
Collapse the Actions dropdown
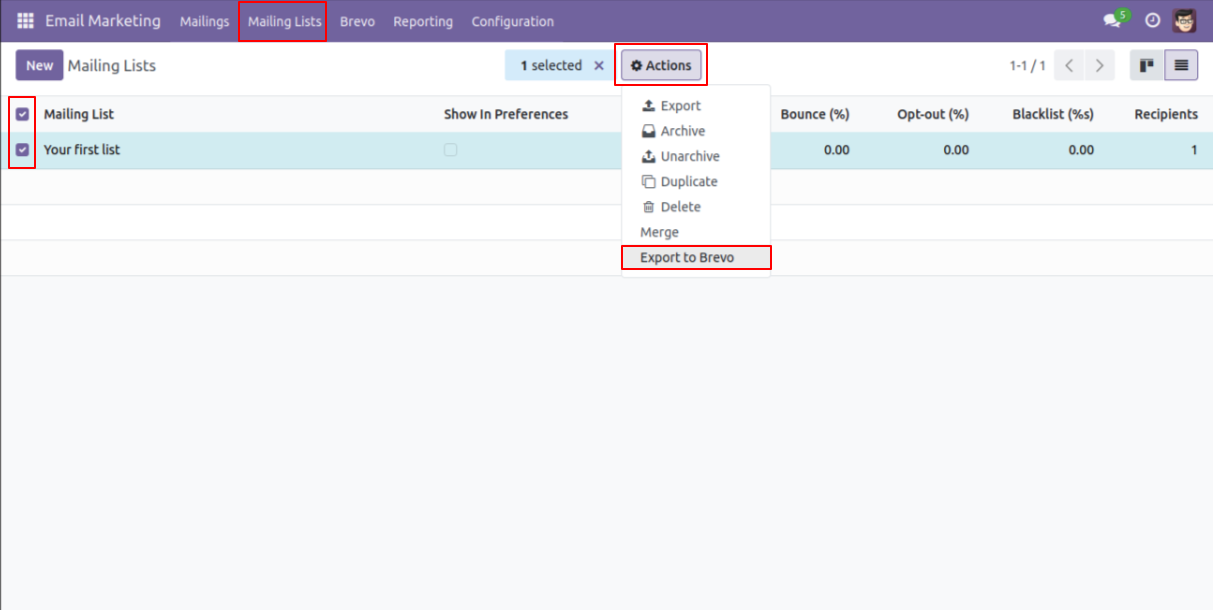pos(661,66)
